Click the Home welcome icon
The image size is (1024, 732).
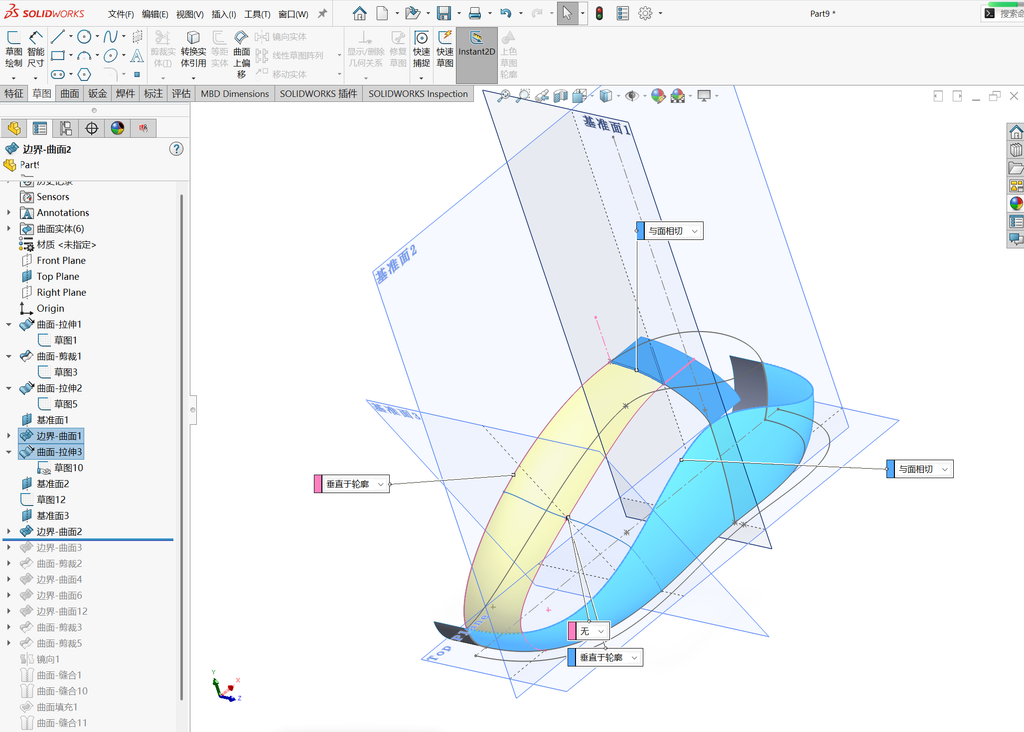359,13
